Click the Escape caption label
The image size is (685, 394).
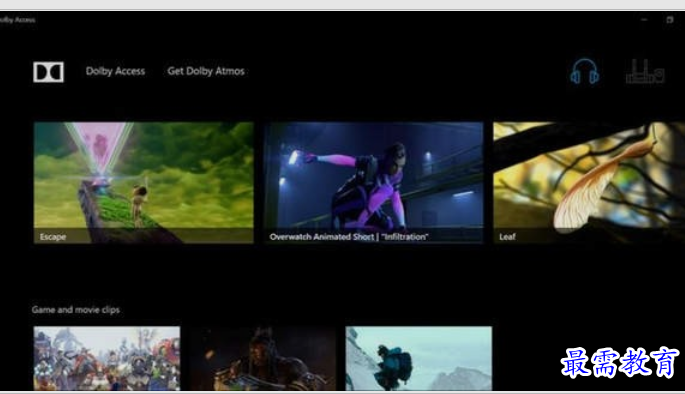pos(53,237)
